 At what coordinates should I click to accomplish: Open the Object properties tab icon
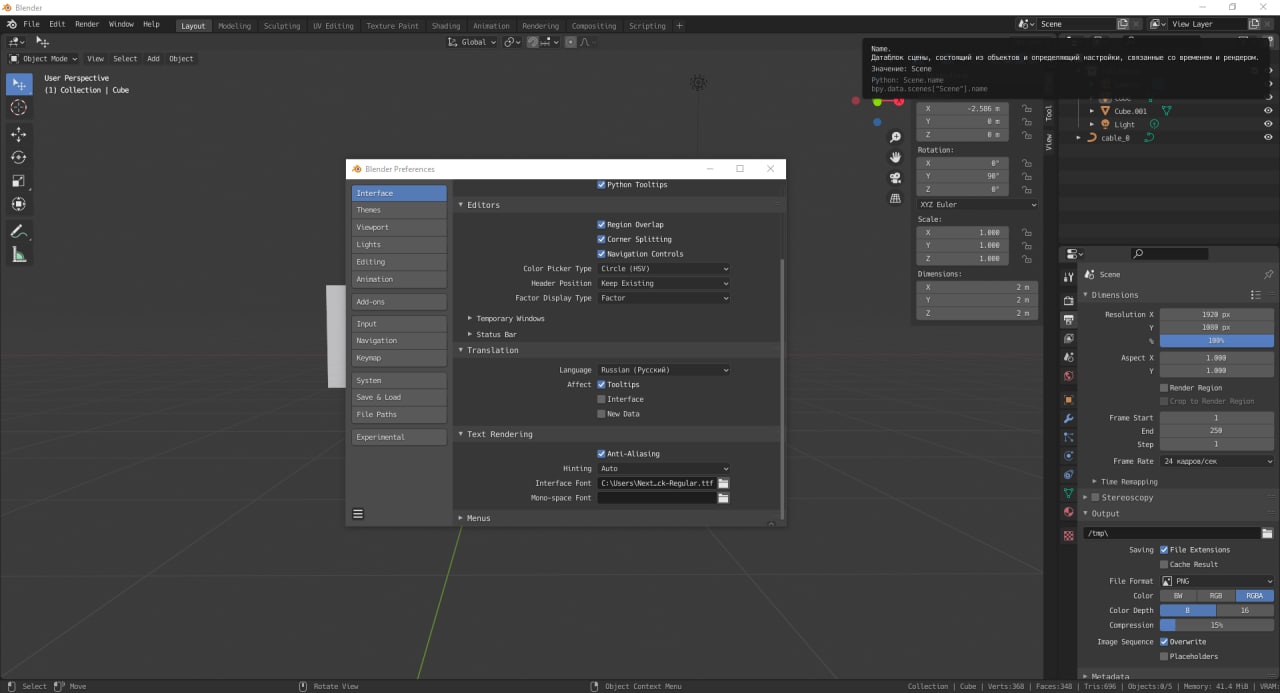click(x=1068, y=399)
